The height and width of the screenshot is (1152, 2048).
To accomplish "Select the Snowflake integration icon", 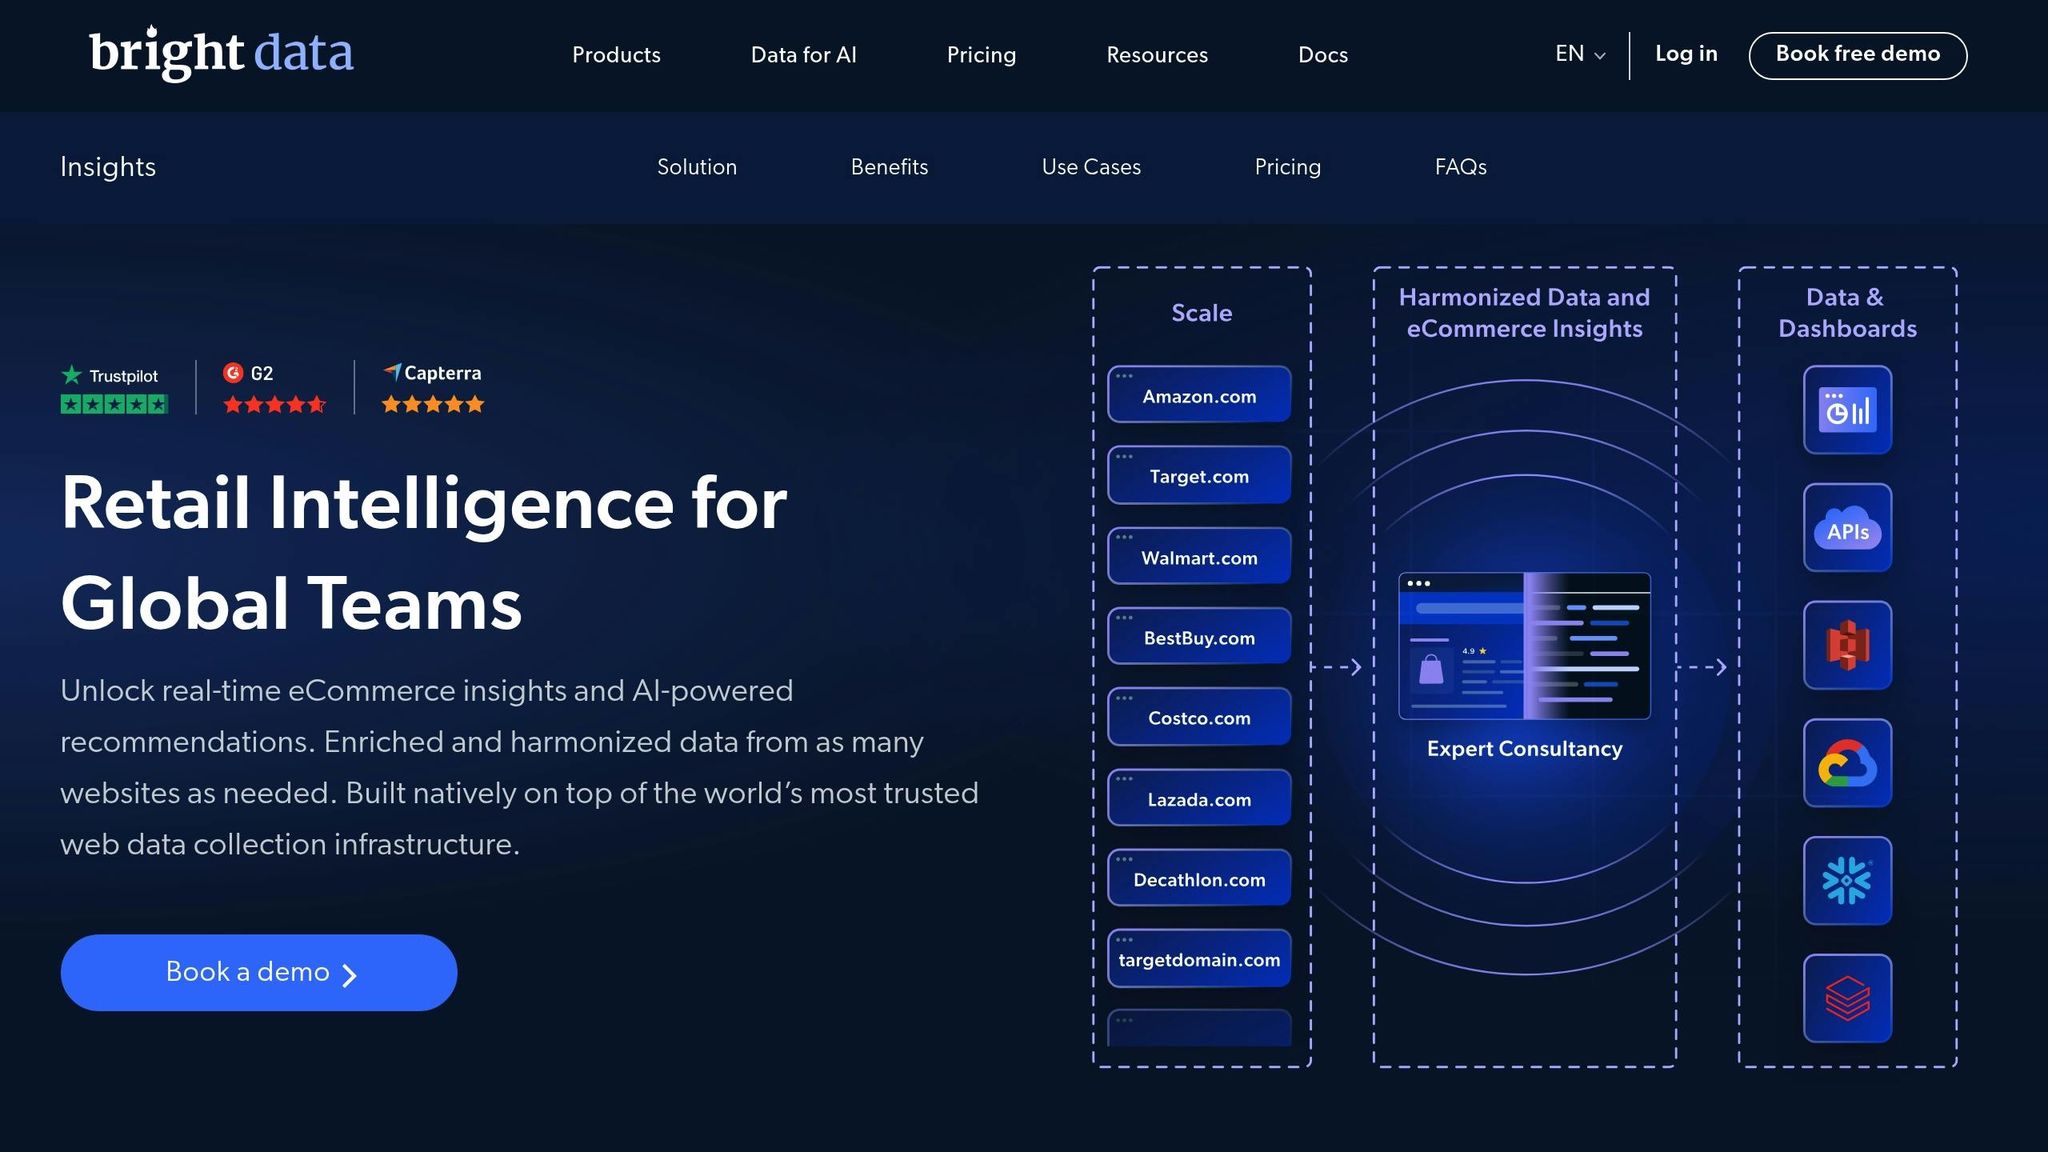I will point(1847,881).
